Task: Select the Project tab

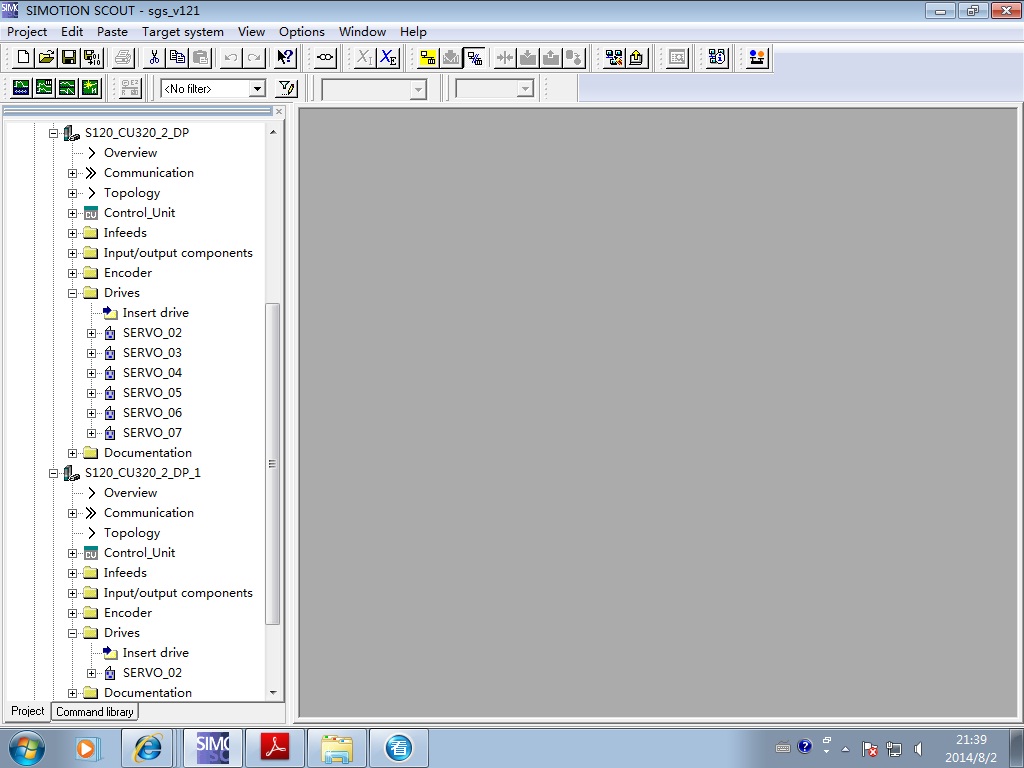Action: tap(27, 711)
